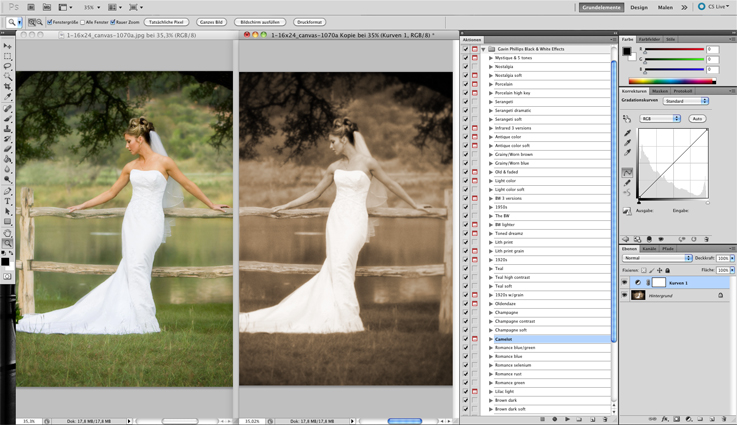Select the Type tool
Viewport: 737px width, 425px height.
tap(7, 201)
